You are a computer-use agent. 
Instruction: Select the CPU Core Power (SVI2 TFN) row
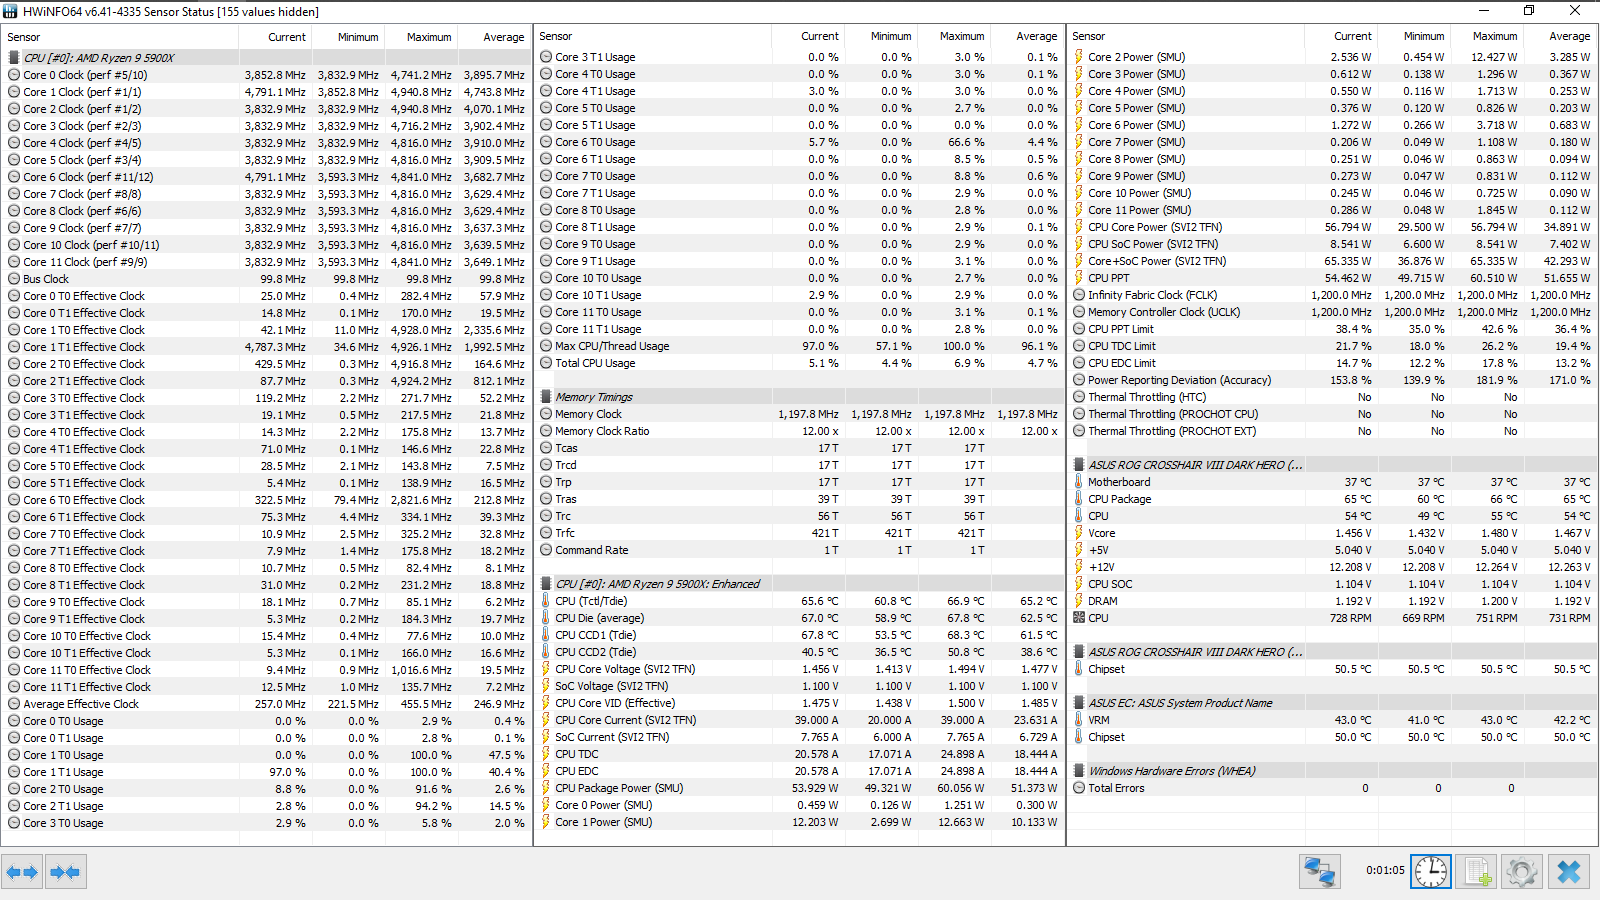(1332, 227)
